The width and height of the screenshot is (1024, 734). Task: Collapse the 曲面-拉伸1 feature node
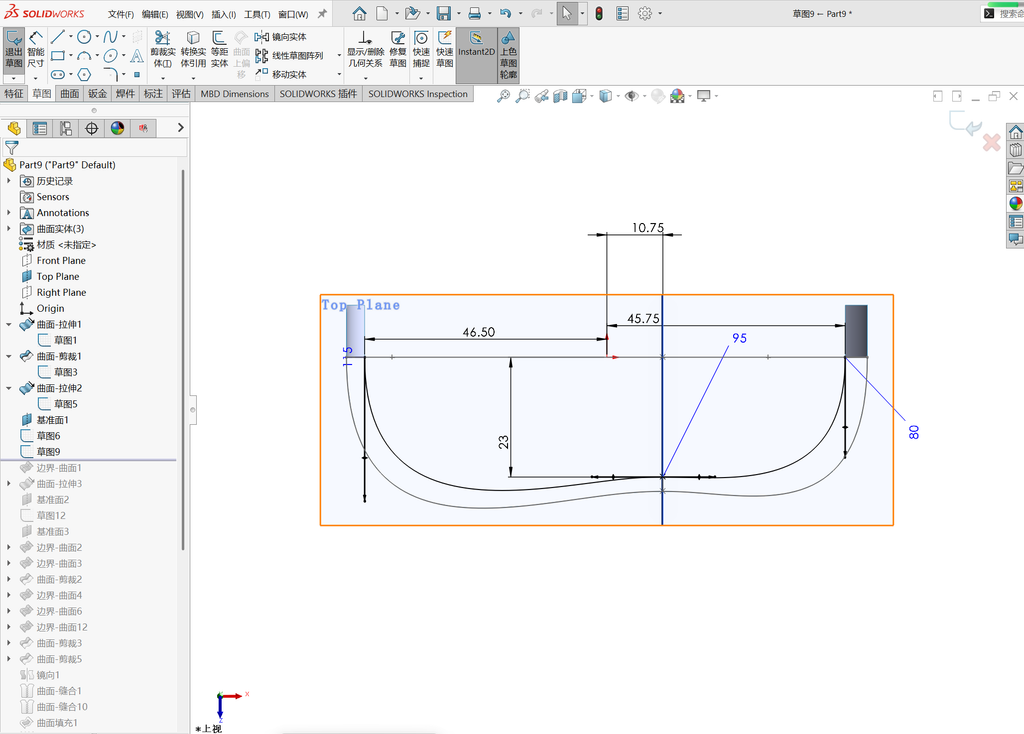(x=8, y=324)
